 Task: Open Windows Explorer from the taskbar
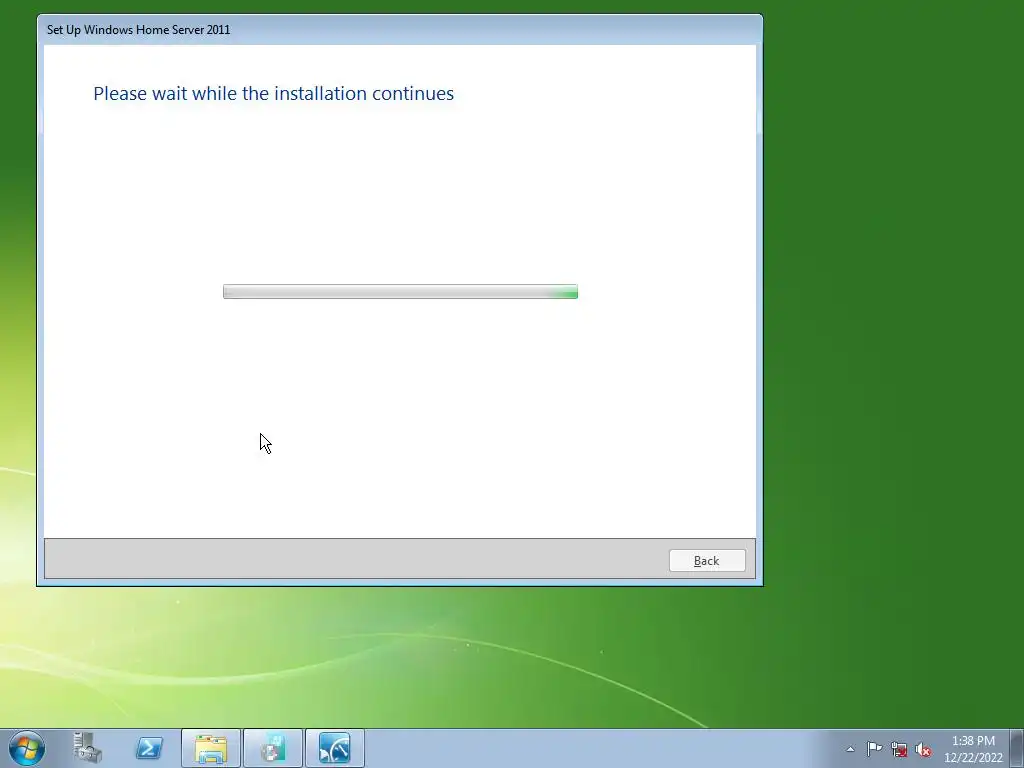coord(211,748)
